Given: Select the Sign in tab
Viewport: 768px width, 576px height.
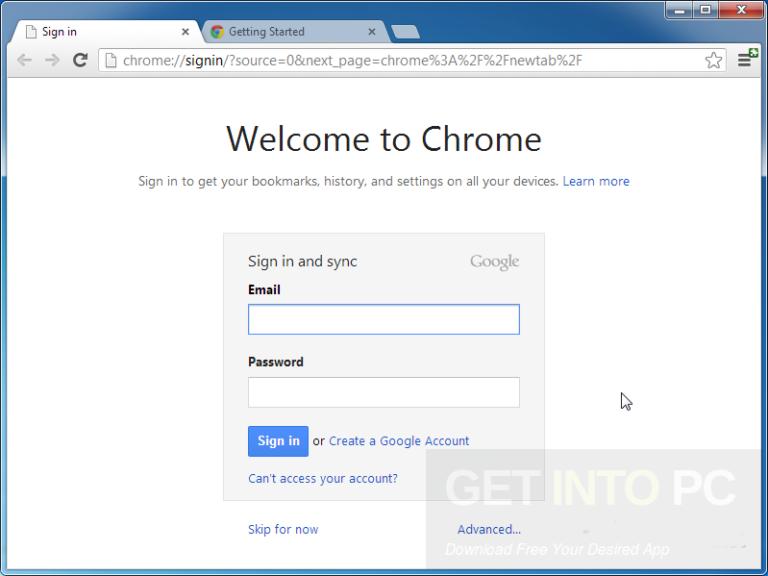Looking at the screenshot, I should click(x=106, y=32).
